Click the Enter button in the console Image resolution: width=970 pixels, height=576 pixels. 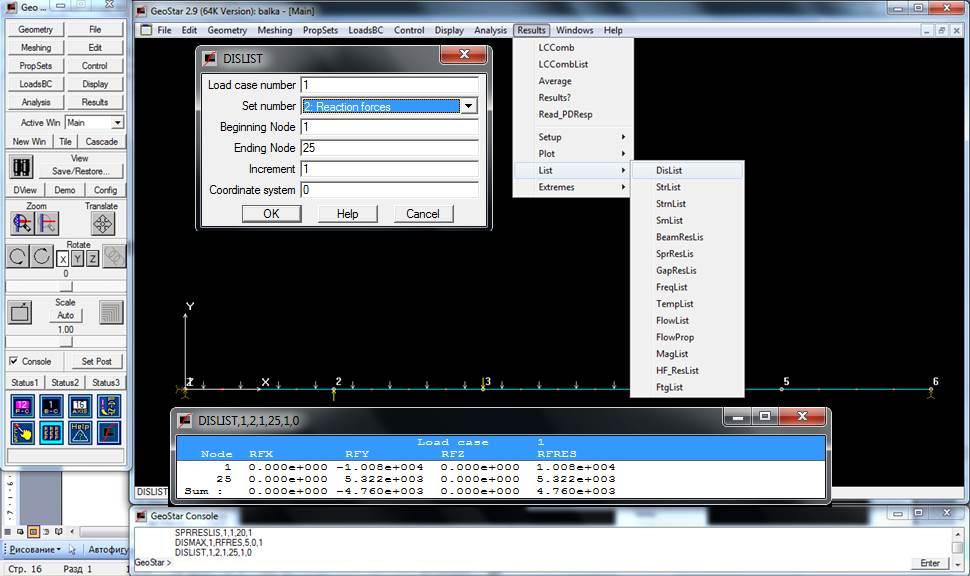coord(930,563)
